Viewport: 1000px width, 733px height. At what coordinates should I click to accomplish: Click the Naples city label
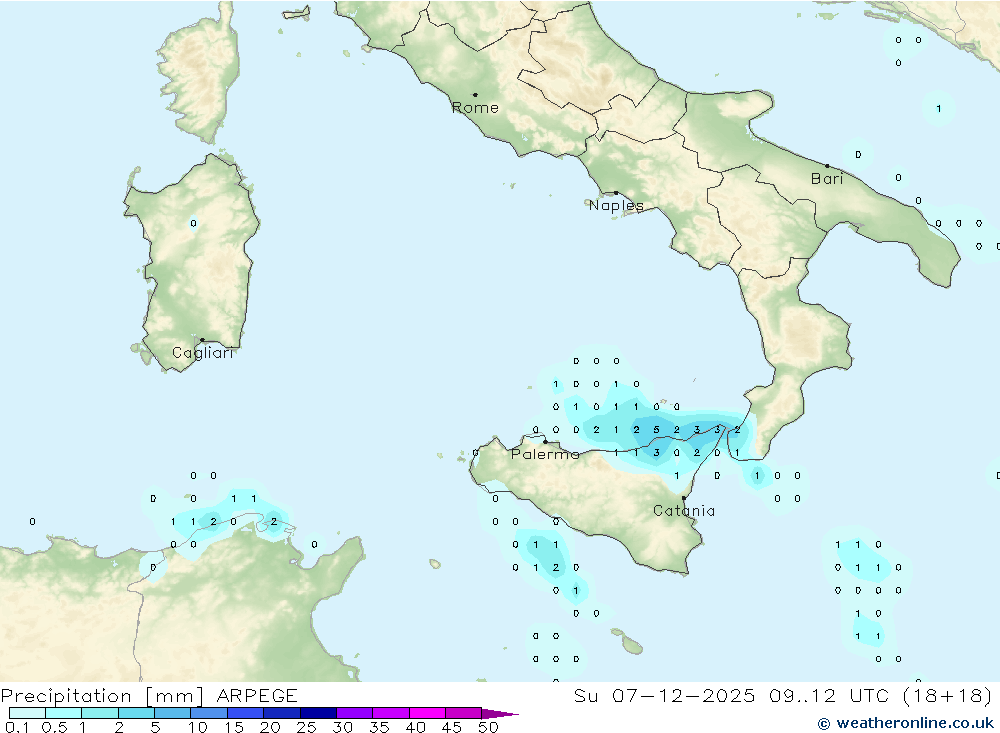click(616, 205)
